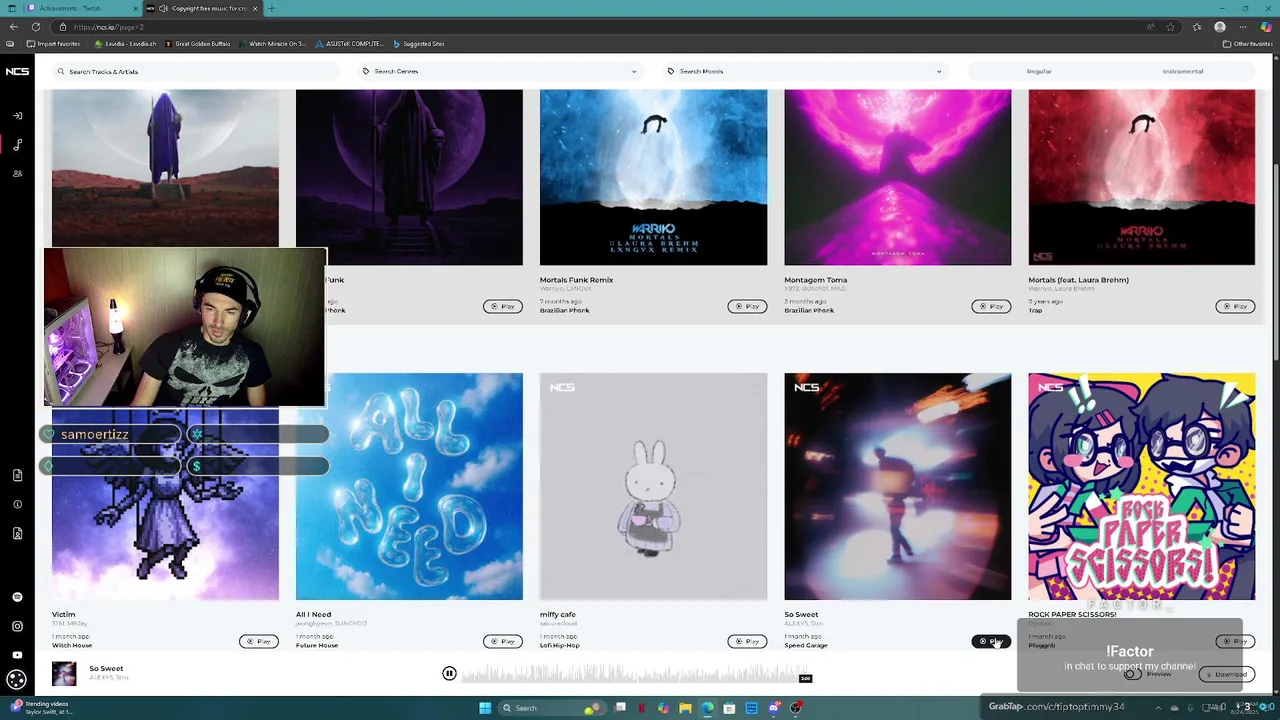Viewport: 1280px width, 720px height.
Task: Open the Import favorites bookmark
Action: pos(54,44)
